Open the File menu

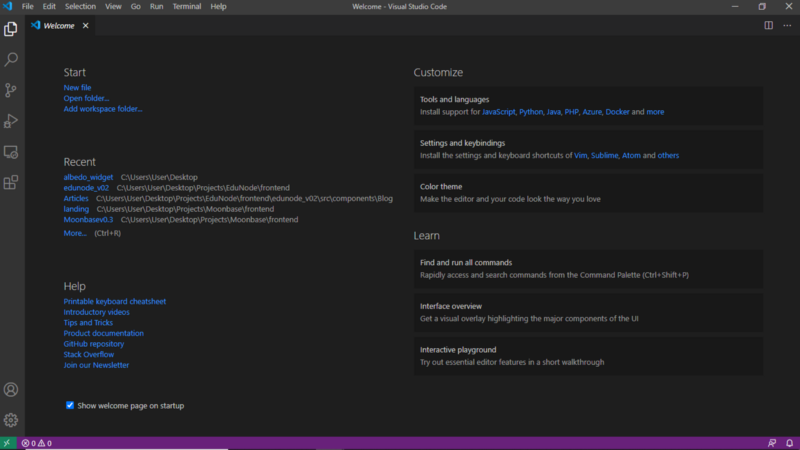point(28,7)
